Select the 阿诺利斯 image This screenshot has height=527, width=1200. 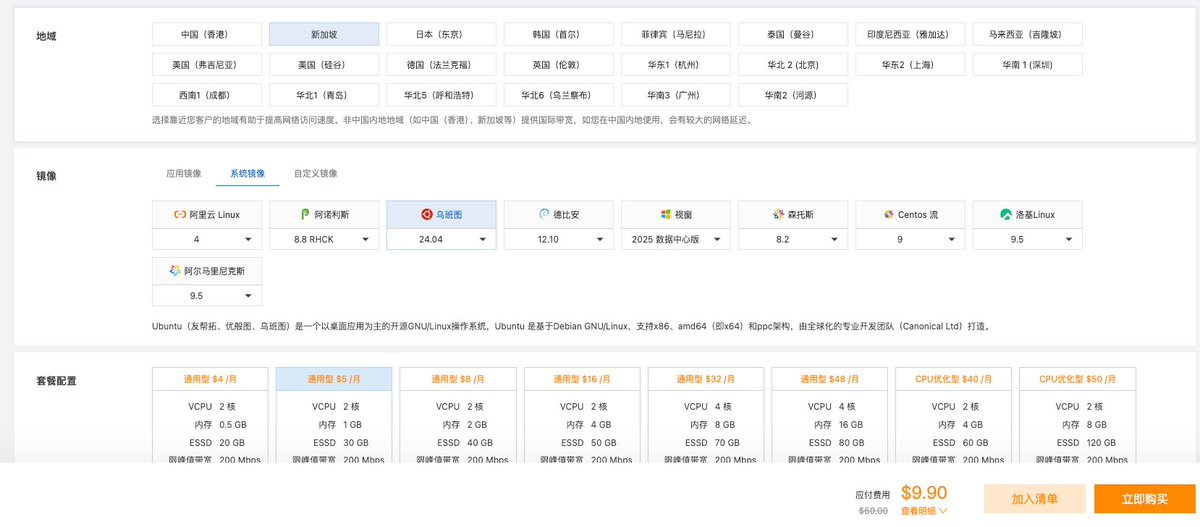[324, 214]
